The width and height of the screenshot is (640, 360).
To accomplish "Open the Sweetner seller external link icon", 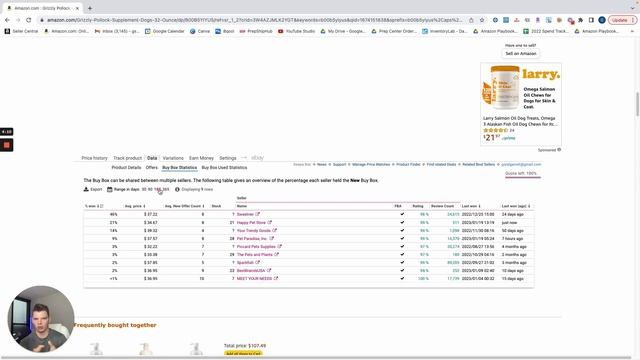I will coord(258,214).
